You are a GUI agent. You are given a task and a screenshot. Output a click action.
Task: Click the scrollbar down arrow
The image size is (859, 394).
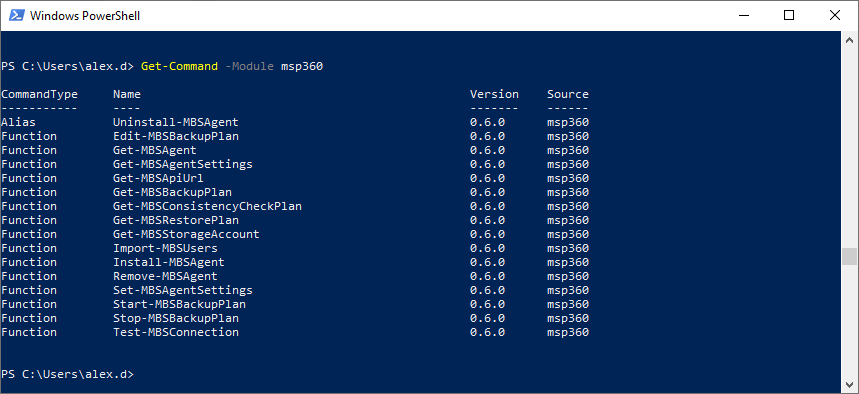(x=849, y=384)
